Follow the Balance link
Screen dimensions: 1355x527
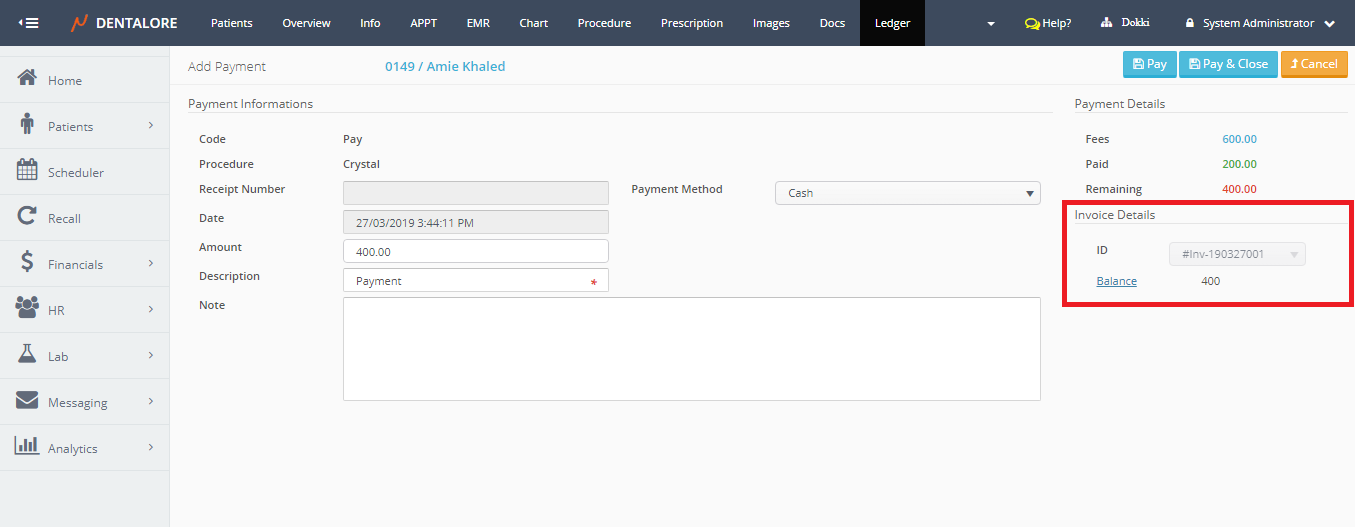coord(1116,281)
